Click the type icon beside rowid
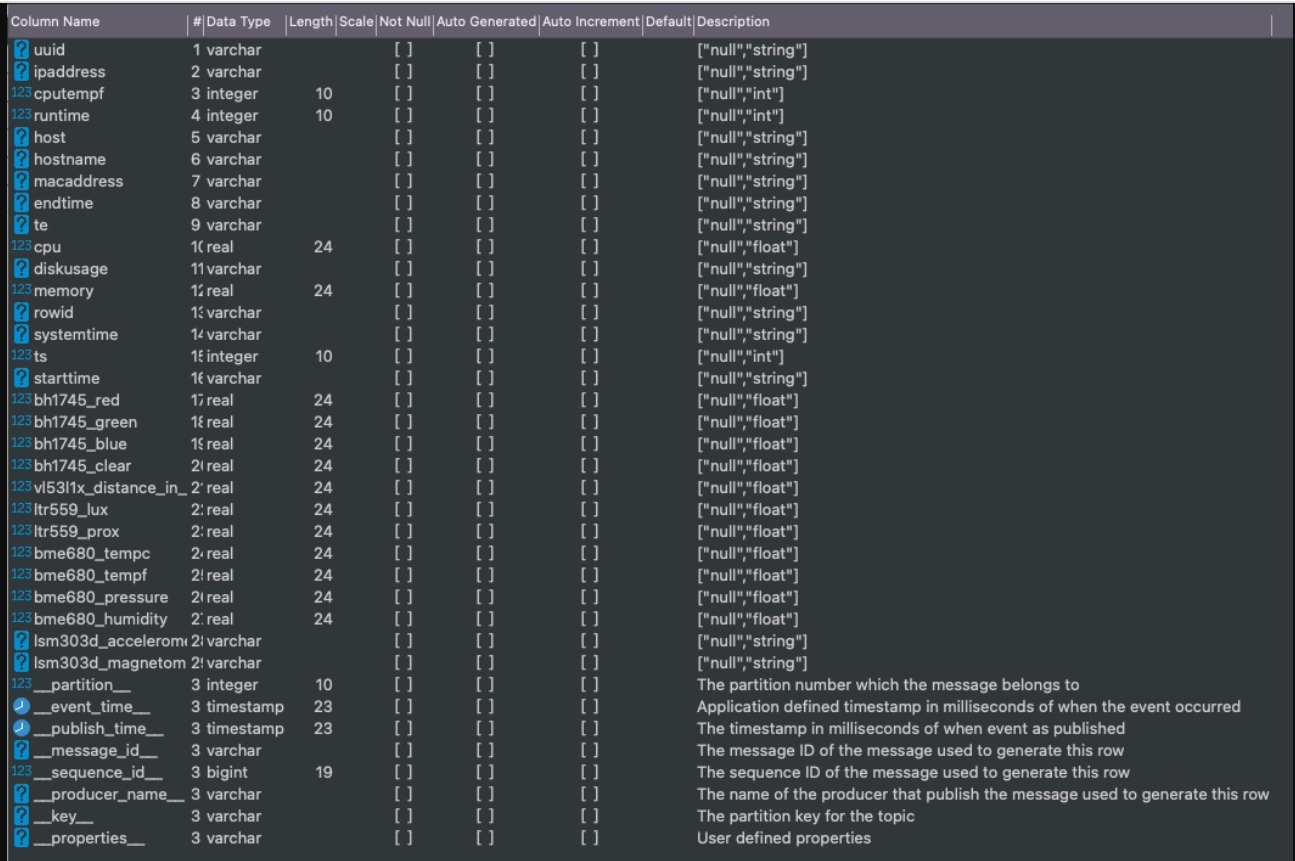1295x861 pixels. (x=22, y=313)
